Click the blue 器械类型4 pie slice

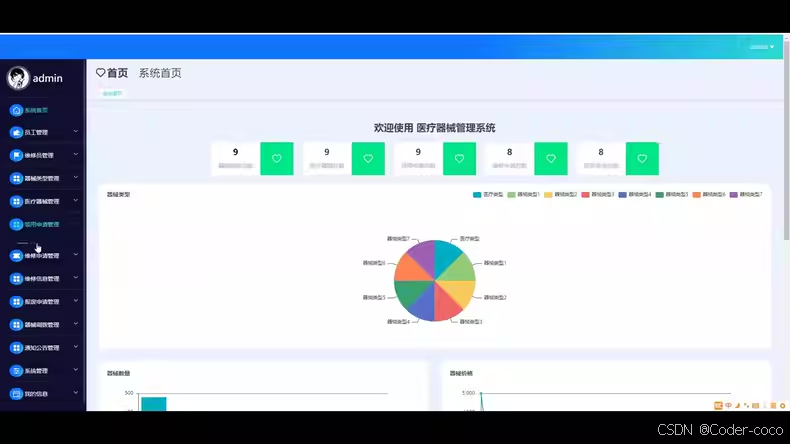423,305
